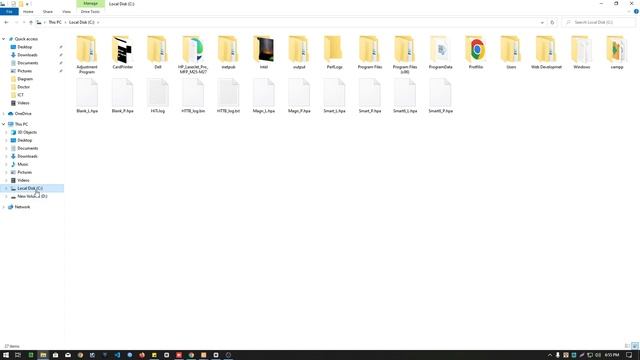Open the CardPrinter folder
Image resolution: width=640 pixels, height=360 pixels.
122,52
